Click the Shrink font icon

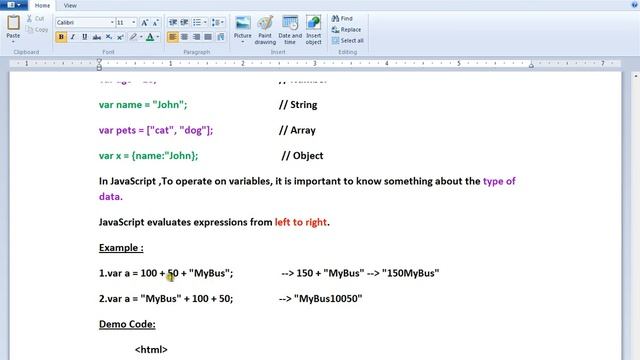156,22
